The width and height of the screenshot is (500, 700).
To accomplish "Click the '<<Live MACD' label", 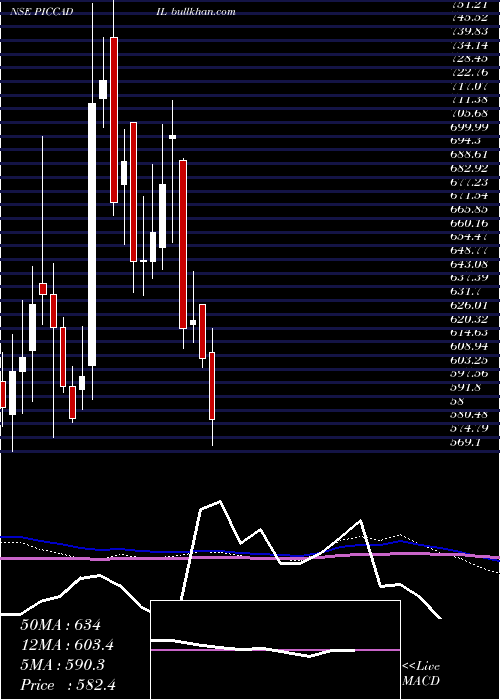I will [x=421, y=674].
